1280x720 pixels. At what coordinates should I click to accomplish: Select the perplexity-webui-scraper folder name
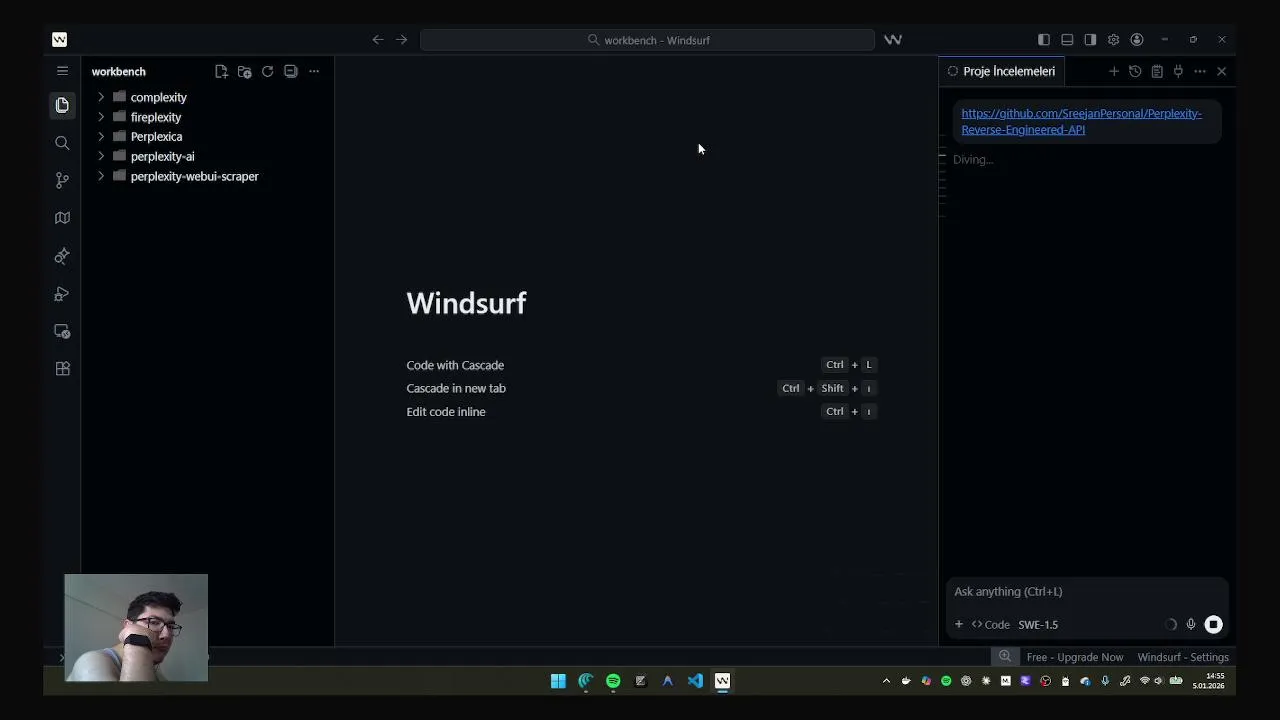pyautogui.click(x=194, y=176)
